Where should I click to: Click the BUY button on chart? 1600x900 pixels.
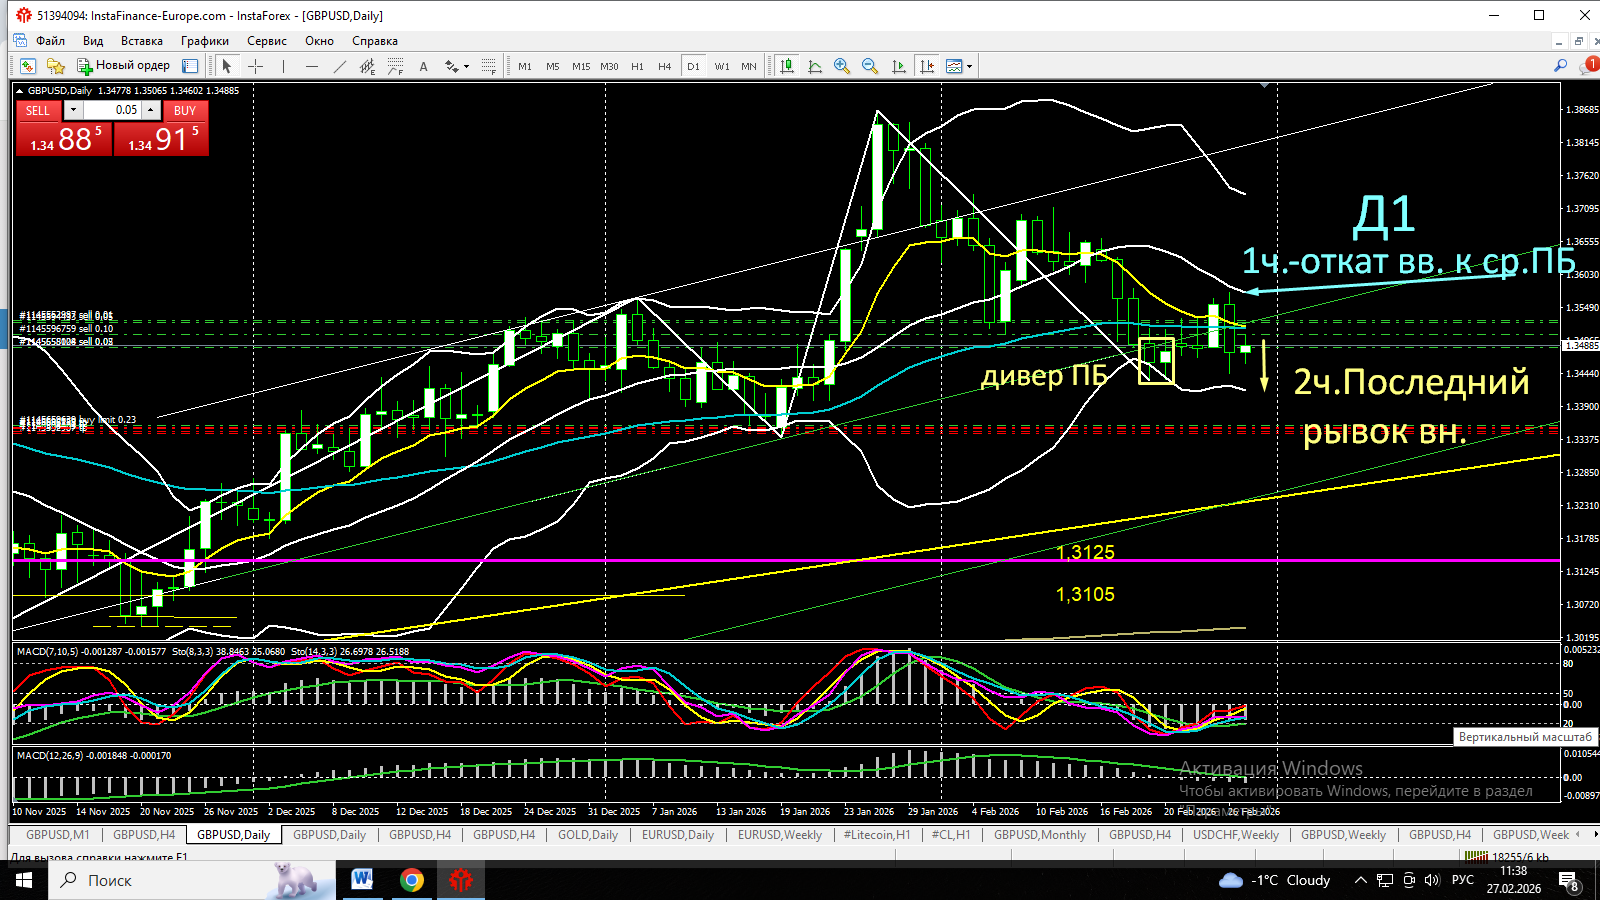(185, 110)
